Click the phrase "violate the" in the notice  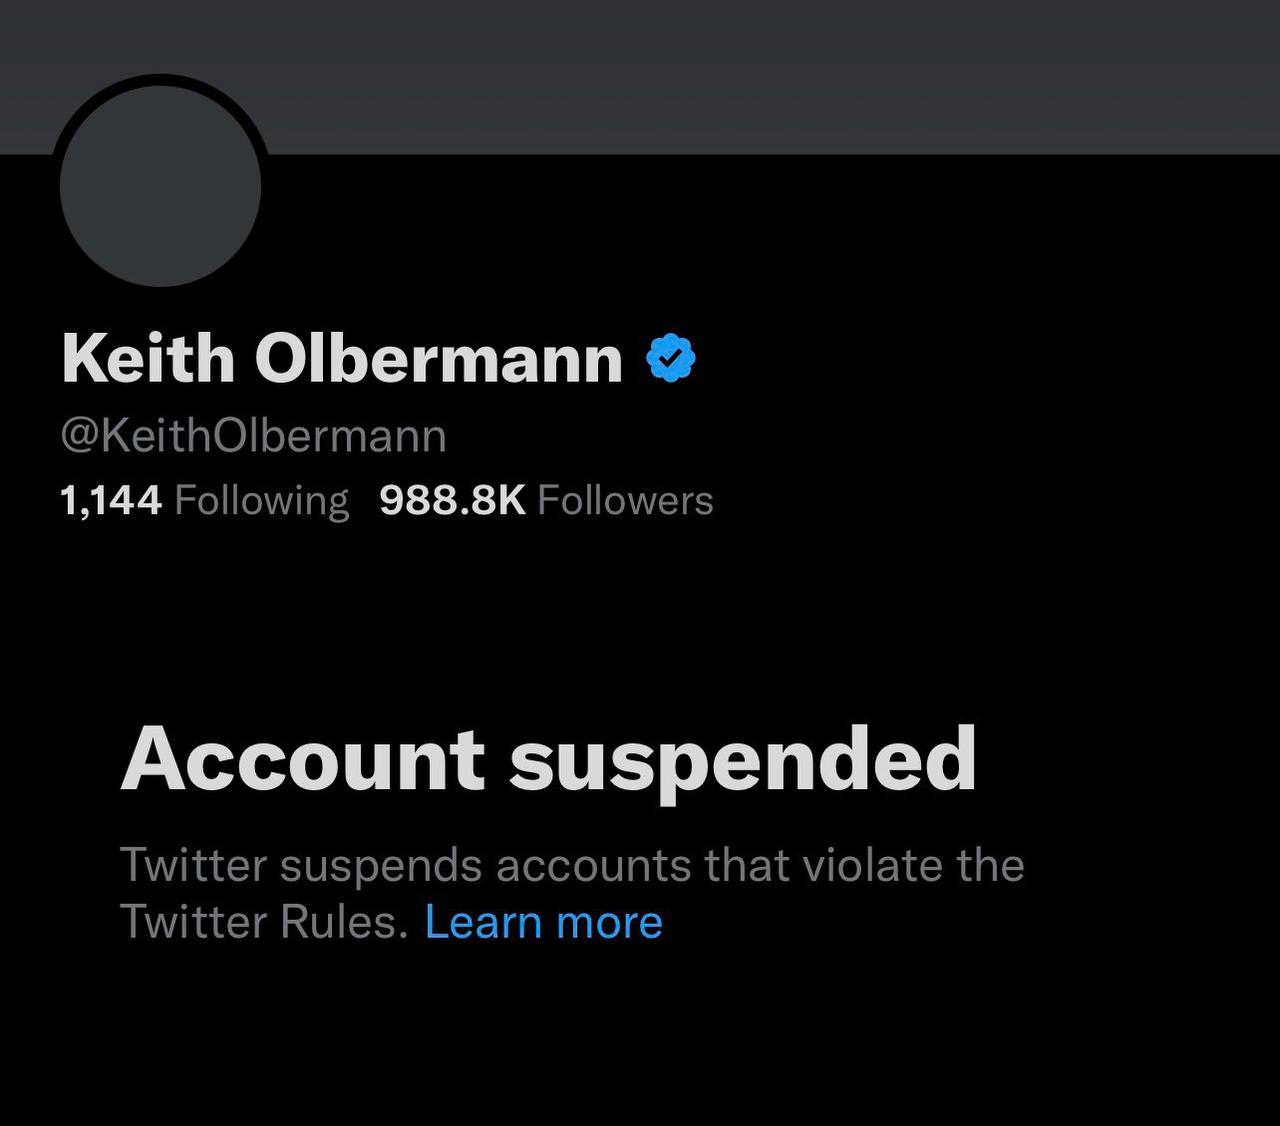click(x=914, y=865)
